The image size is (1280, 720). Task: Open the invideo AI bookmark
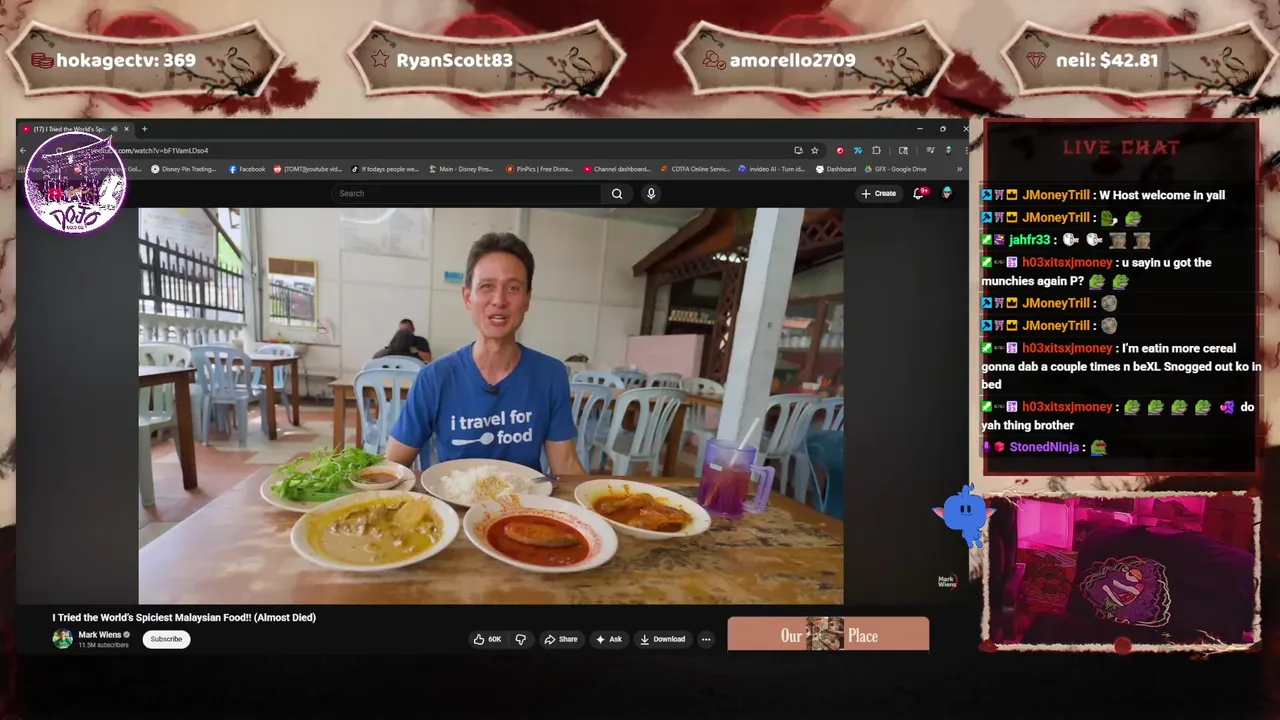tap(773, 169)
